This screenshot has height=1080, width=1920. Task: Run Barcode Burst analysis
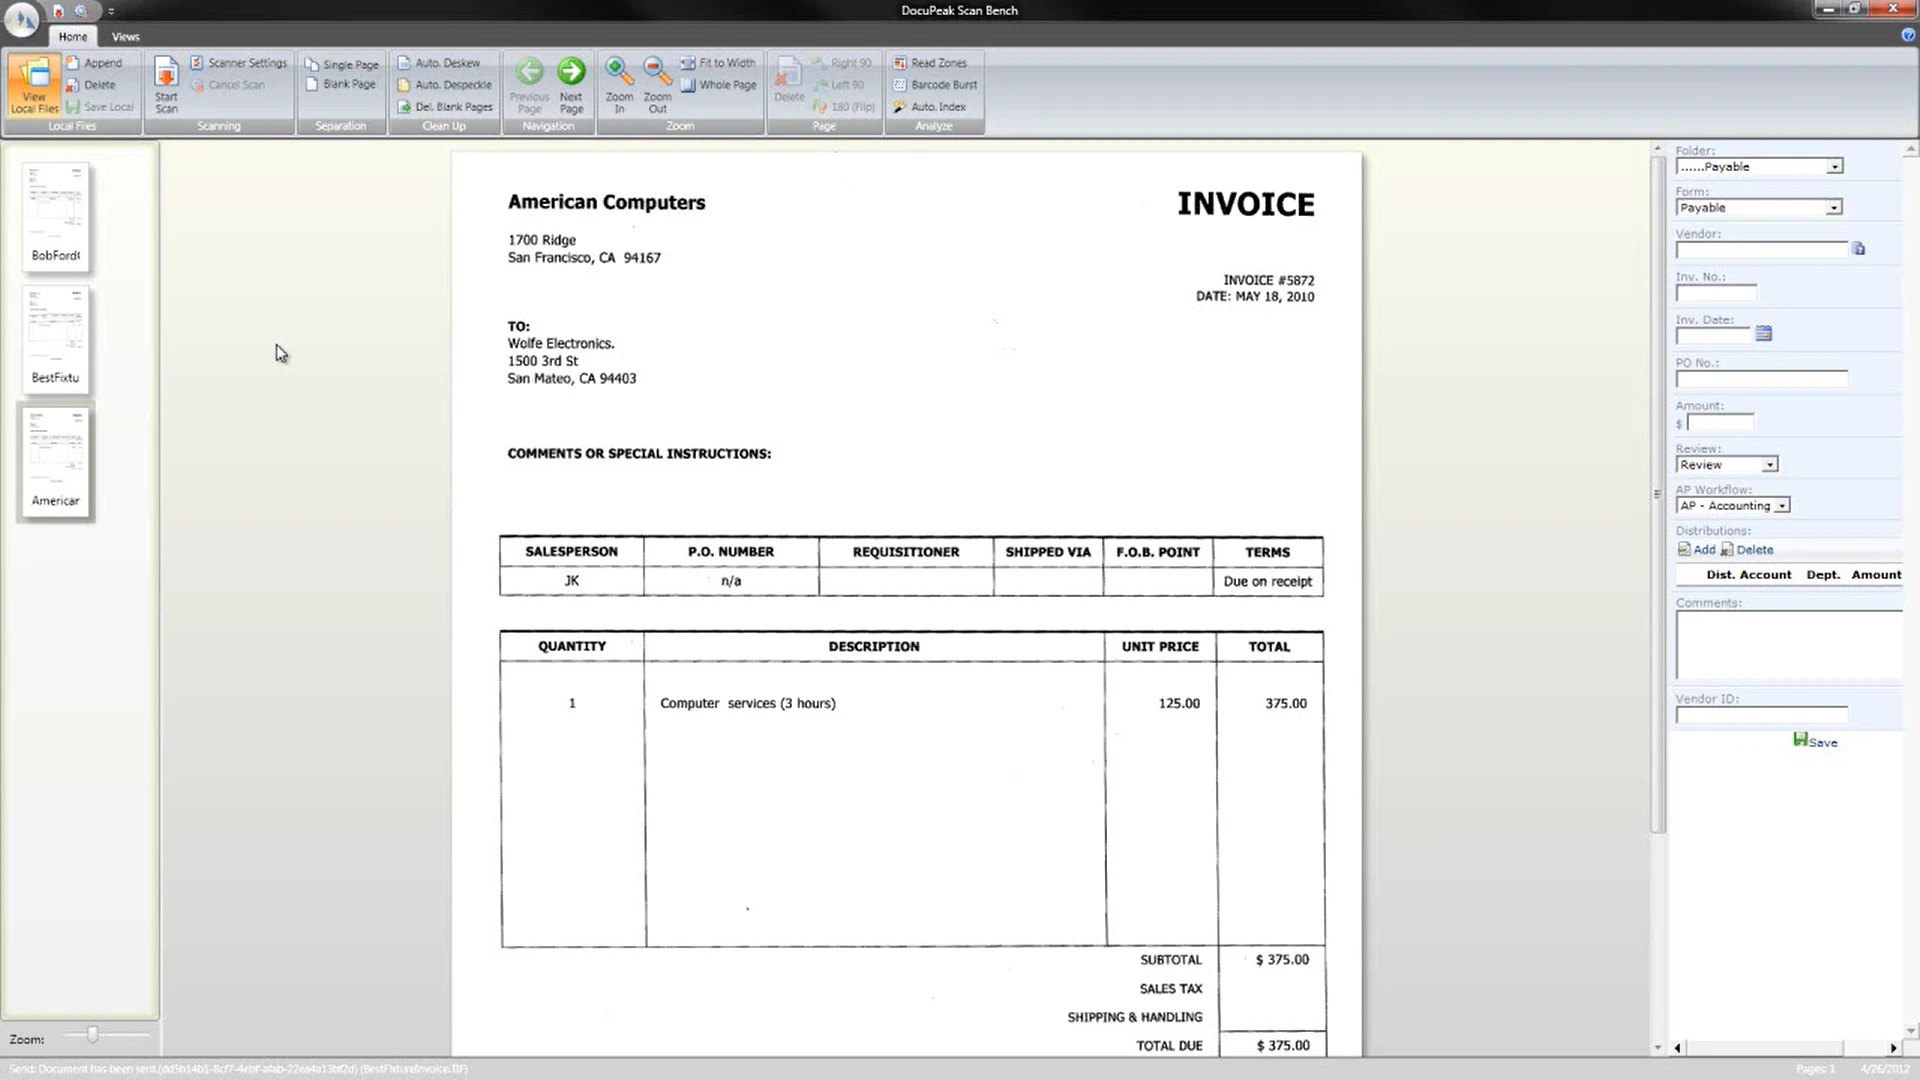[x=936, y=84]
